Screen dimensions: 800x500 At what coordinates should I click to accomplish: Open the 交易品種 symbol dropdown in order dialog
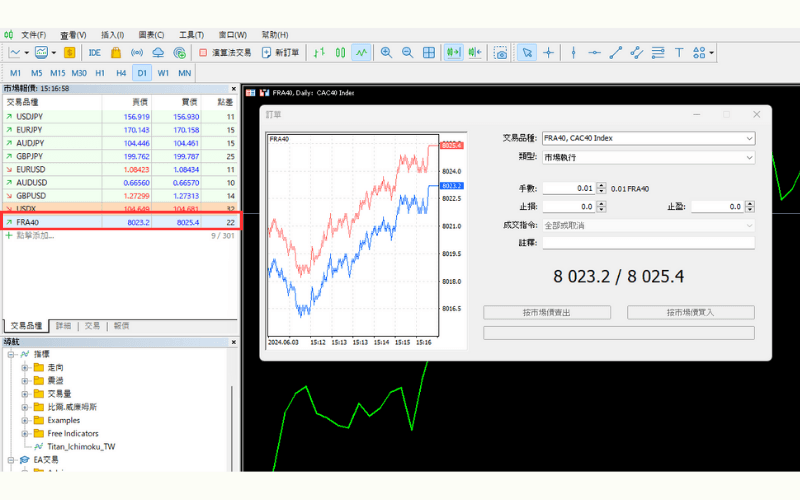coord(649,138)
